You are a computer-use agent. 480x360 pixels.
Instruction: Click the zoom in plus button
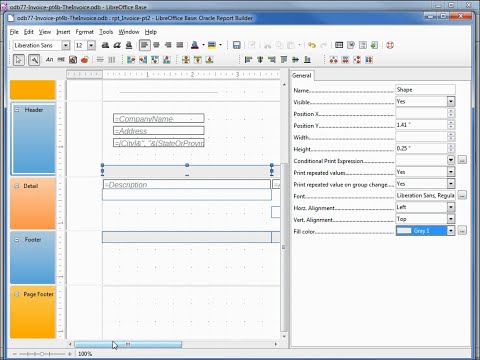click(70, 354)
